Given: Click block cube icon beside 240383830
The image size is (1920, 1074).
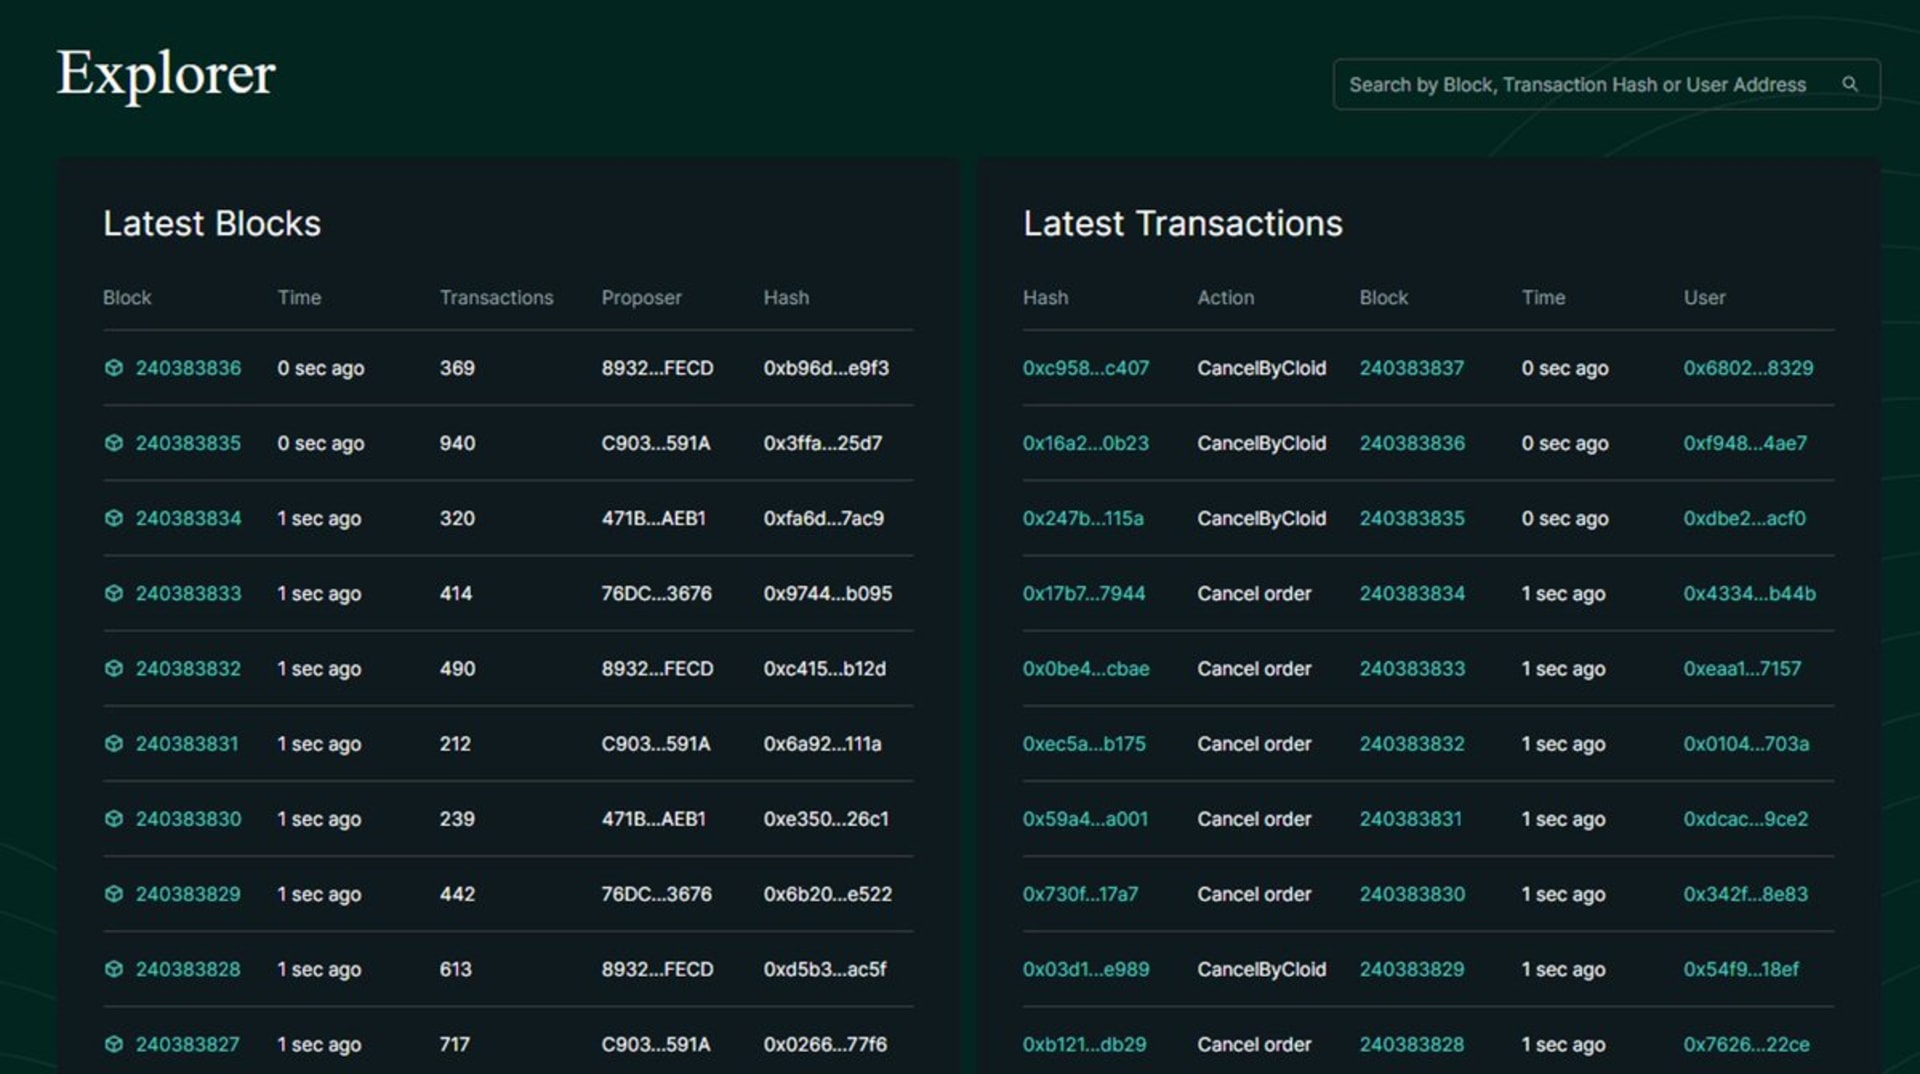Looking at the screenshot, I should (x=114, y=818).
